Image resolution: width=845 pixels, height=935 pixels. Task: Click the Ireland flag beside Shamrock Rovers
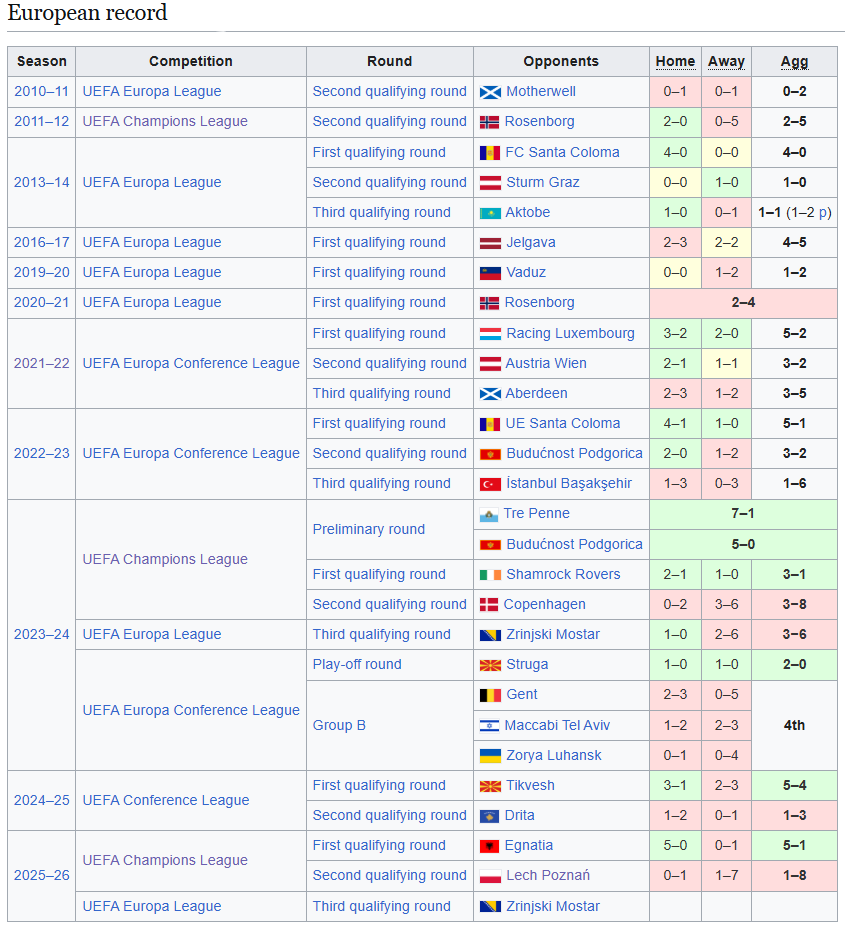click(490, 575)
